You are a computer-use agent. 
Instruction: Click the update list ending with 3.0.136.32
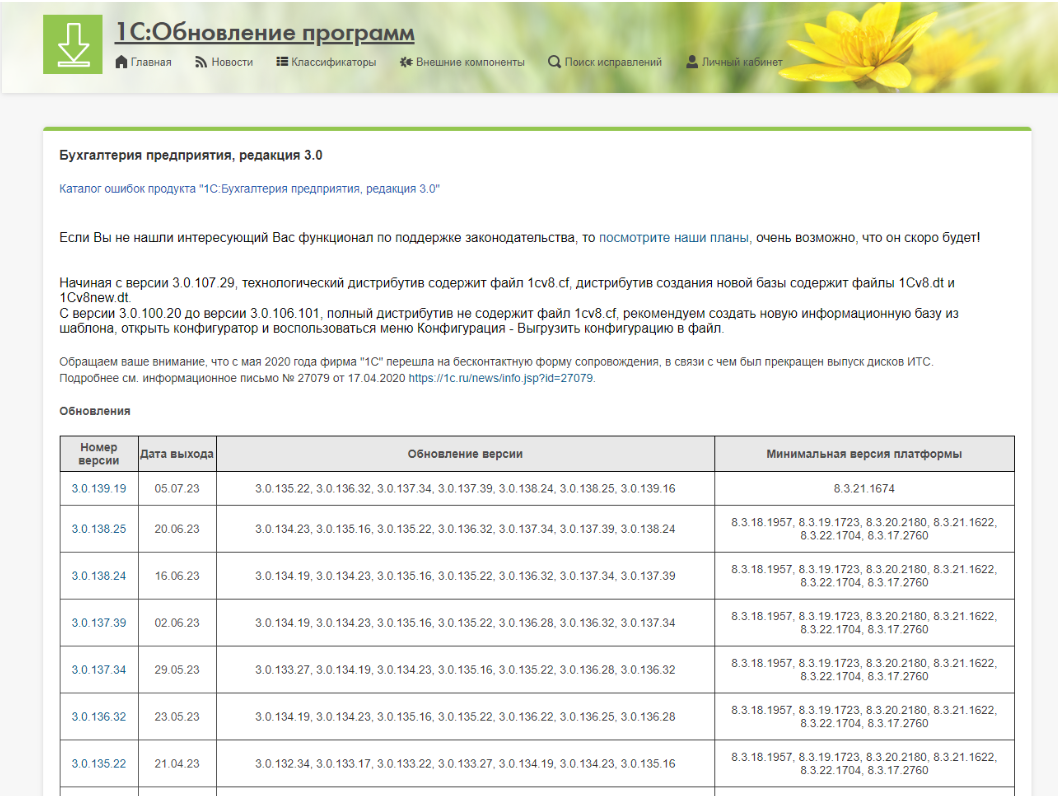tap(465, 670)
